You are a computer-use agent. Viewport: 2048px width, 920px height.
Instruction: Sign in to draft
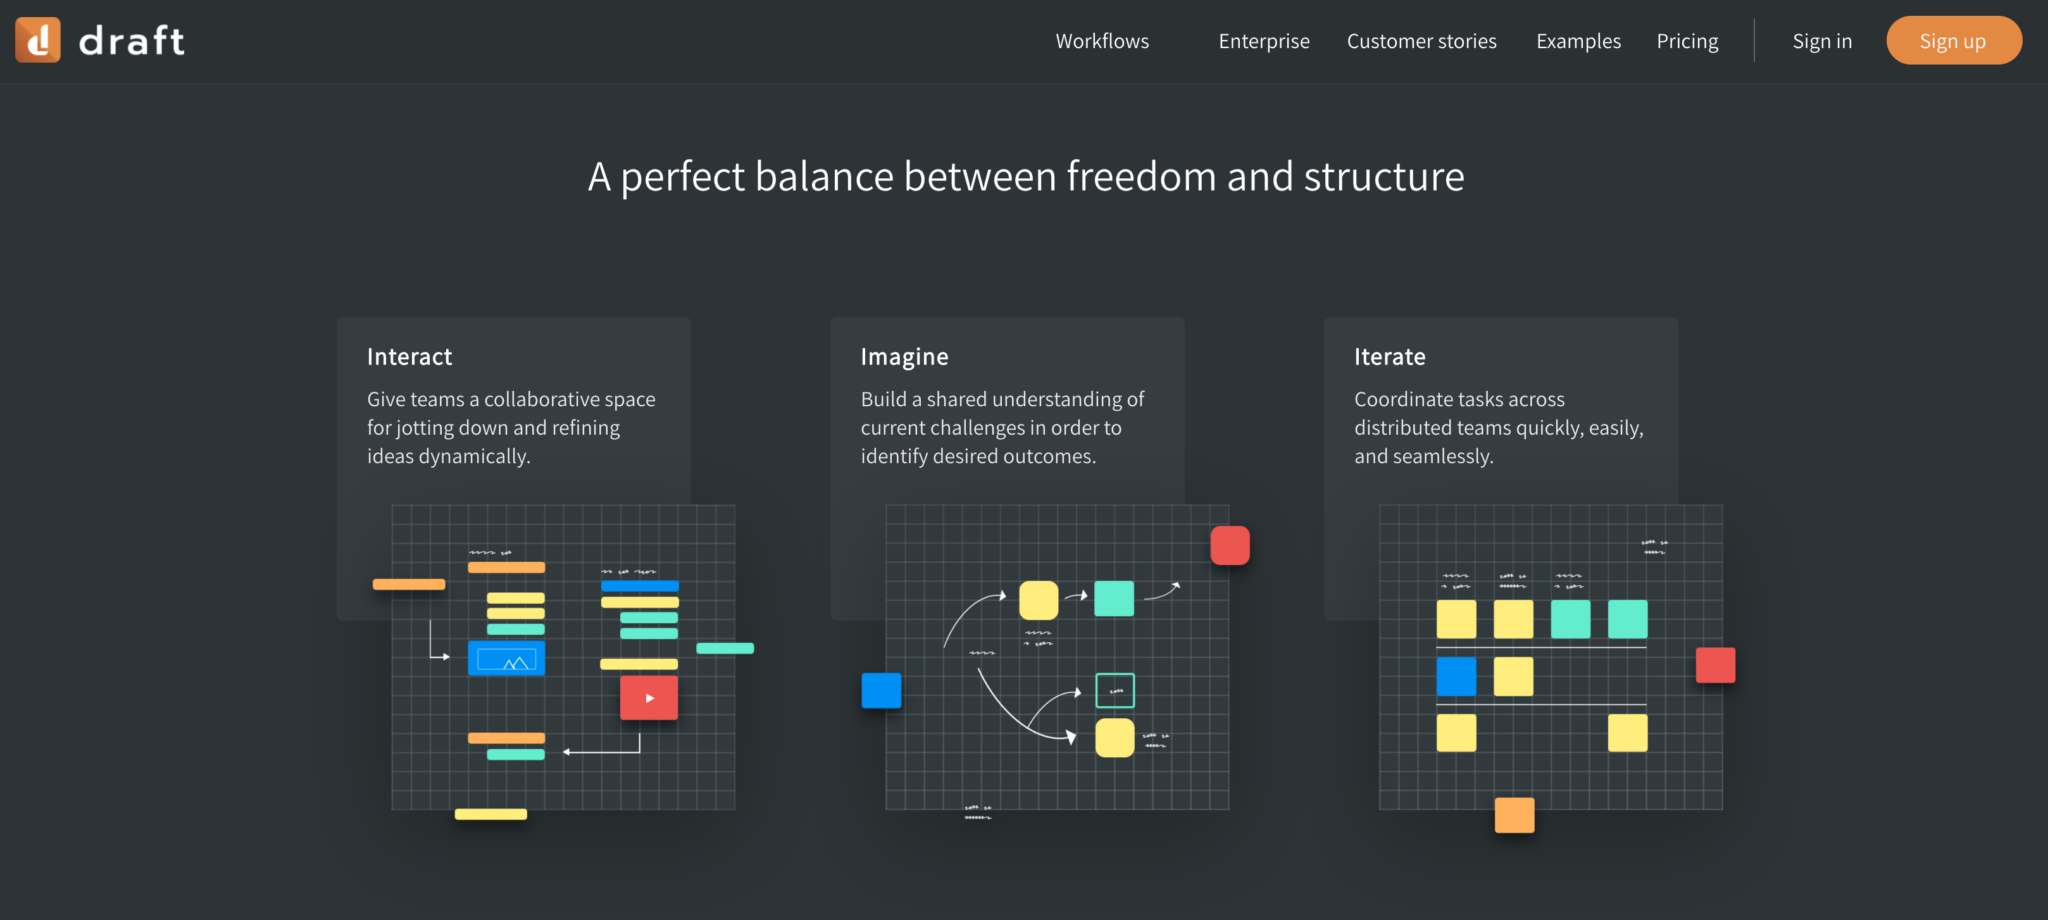point(1822,41)
